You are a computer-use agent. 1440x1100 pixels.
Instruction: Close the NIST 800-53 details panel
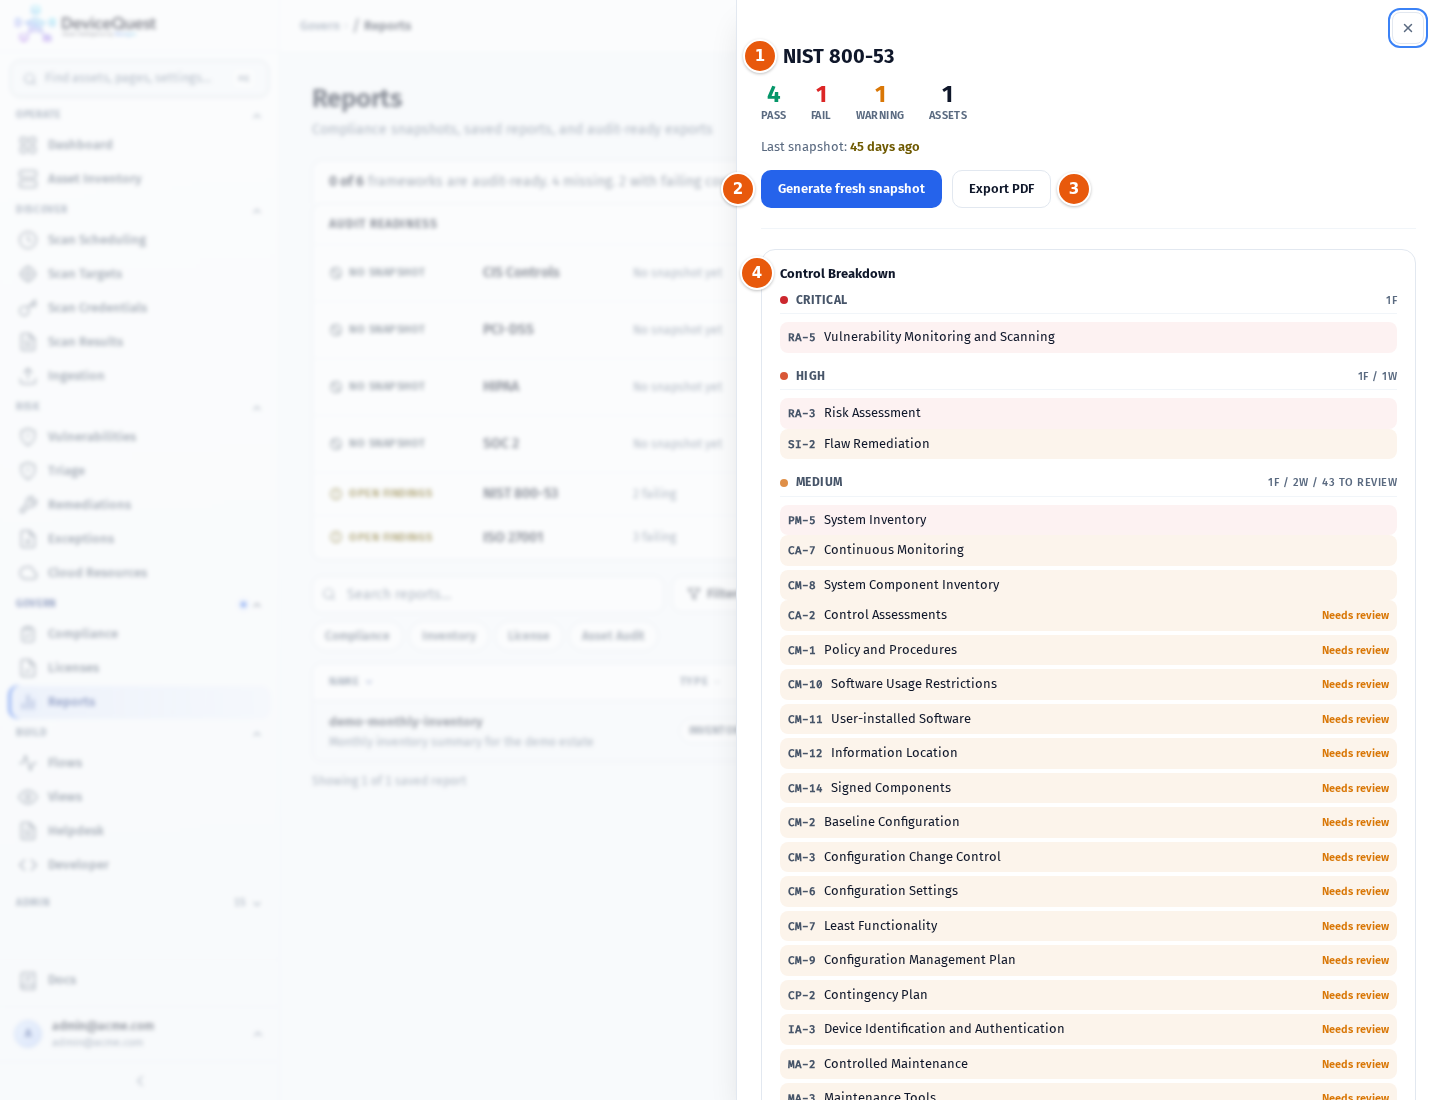coord(1407,28)
